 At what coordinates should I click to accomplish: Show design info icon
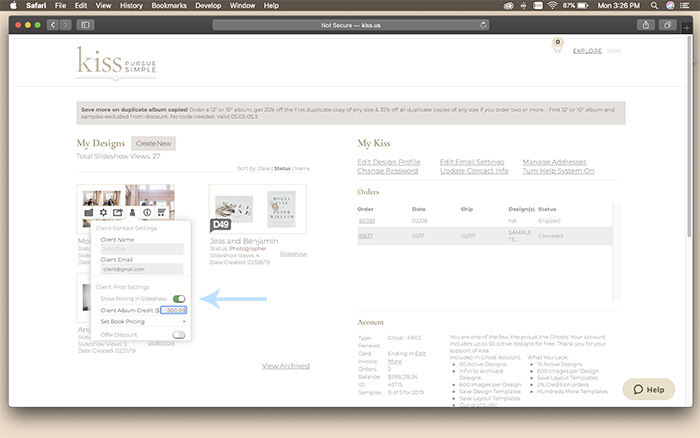(147, 213)
